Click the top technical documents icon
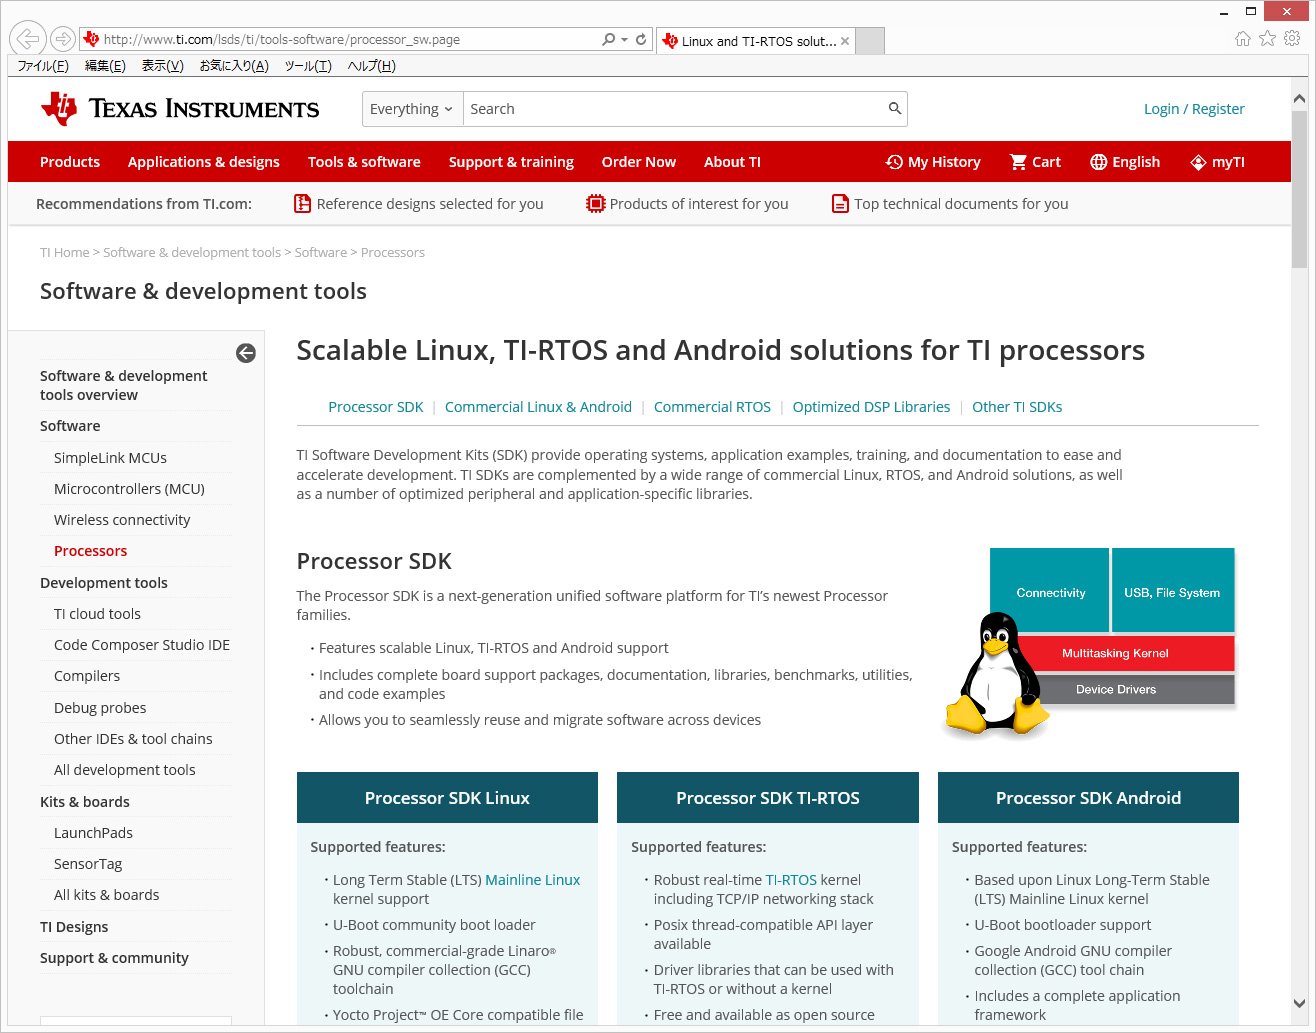The width and height of the screenshot is (1316, 1033). (840, 204)
